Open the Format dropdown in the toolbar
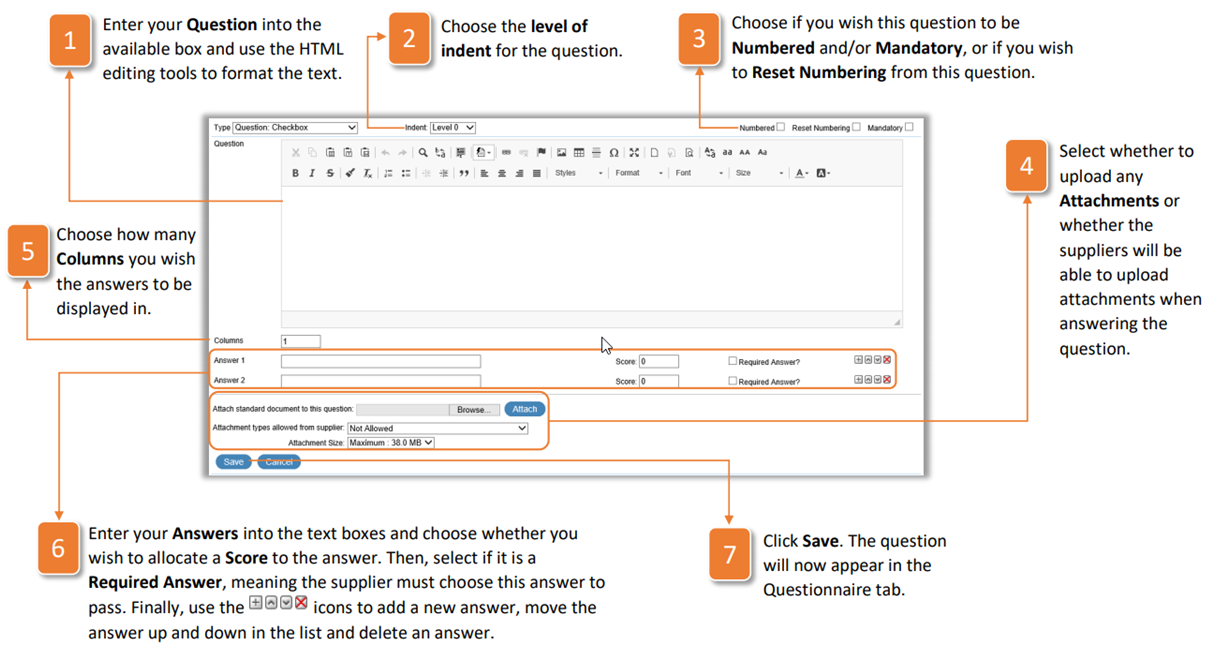 click(x=636, y=172)
